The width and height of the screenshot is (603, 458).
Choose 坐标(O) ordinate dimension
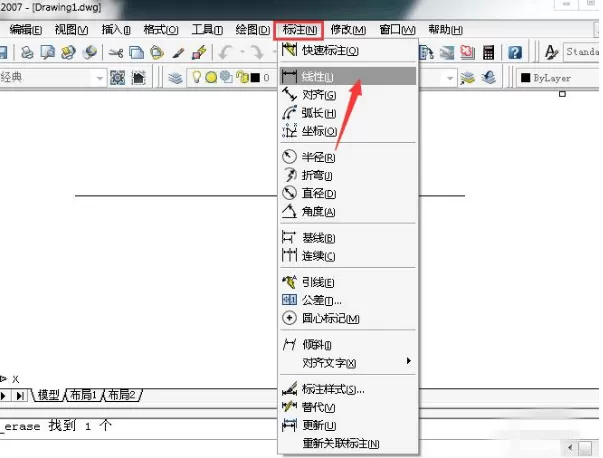pyautogui.click(x=348, y=131)
